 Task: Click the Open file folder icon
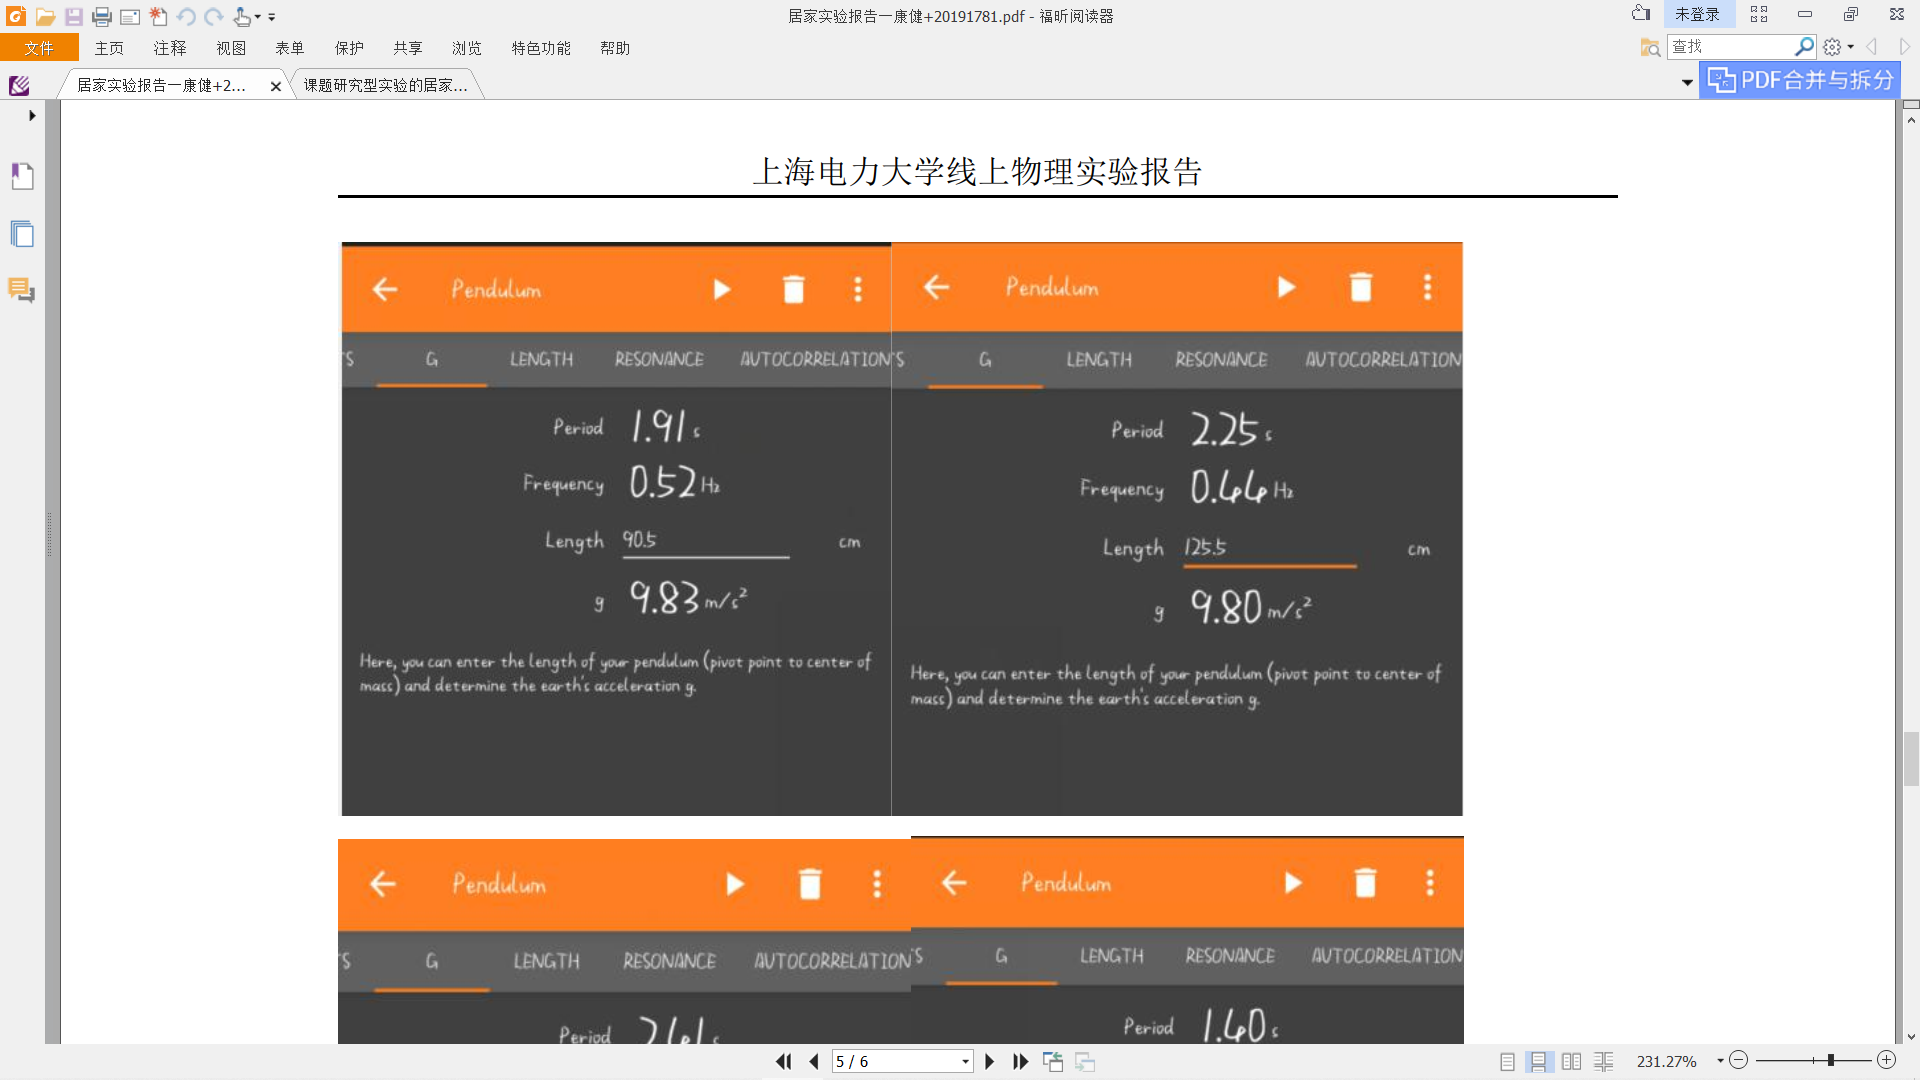[45, 16]
